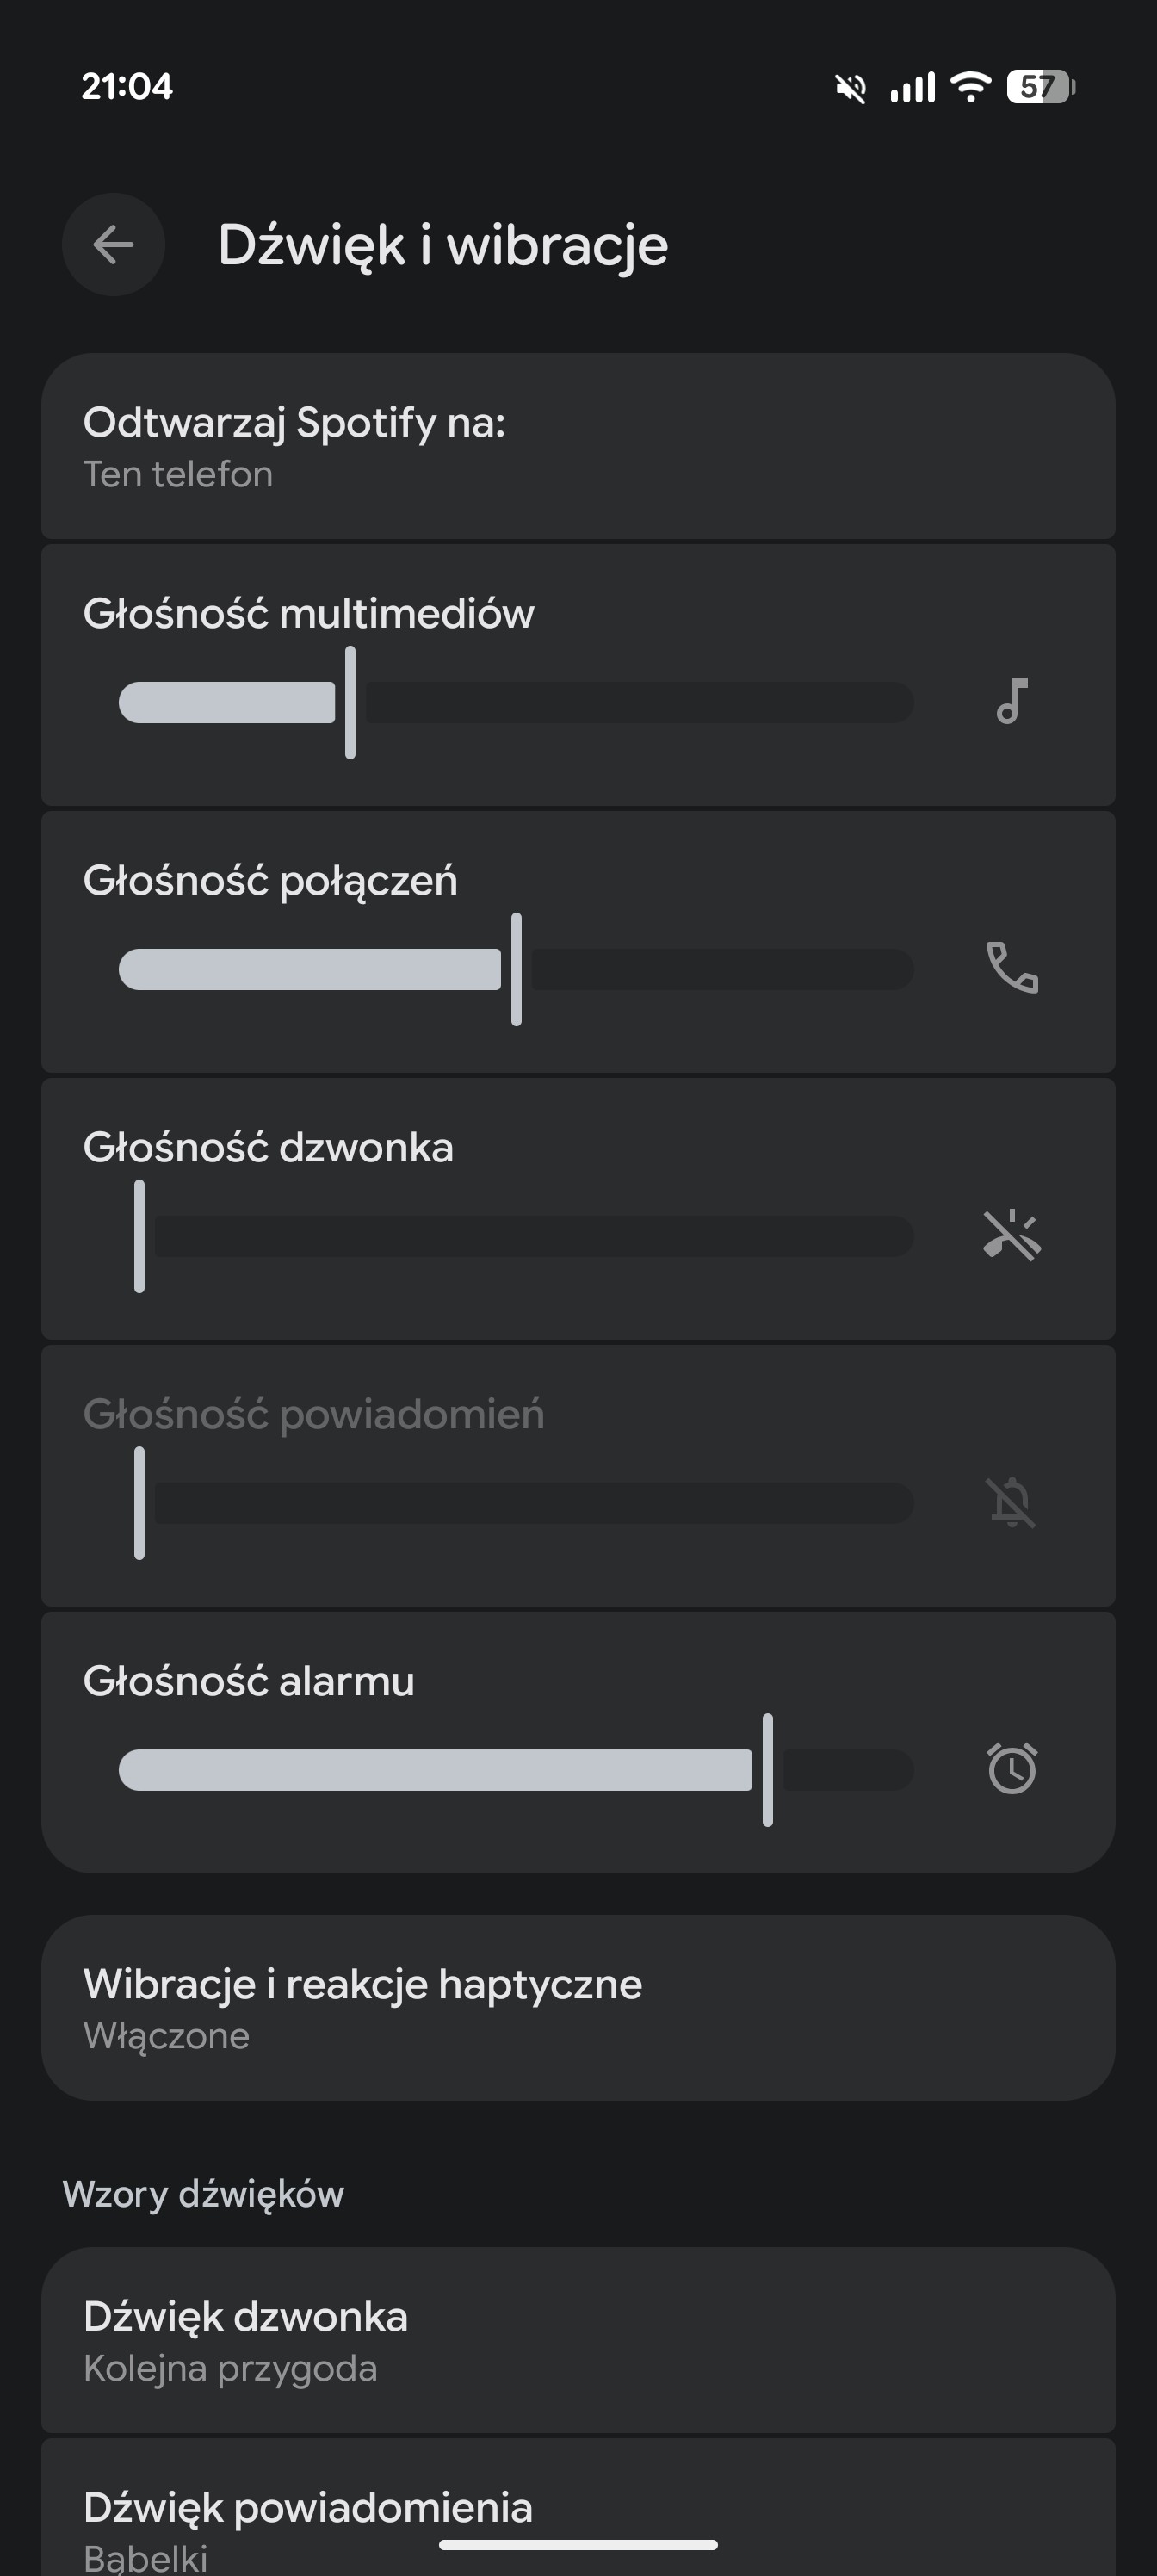
Task: Tap the phone call volume icon
Action: [x=1012, y=968]
